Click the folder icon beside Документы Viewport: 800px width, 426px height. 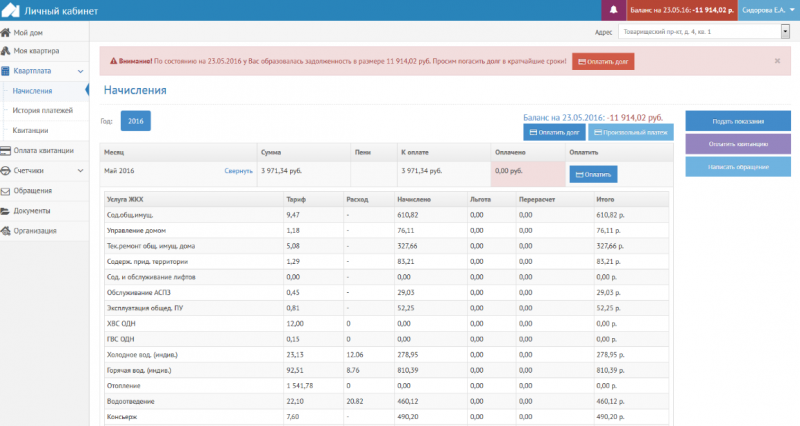pos(7,211)
